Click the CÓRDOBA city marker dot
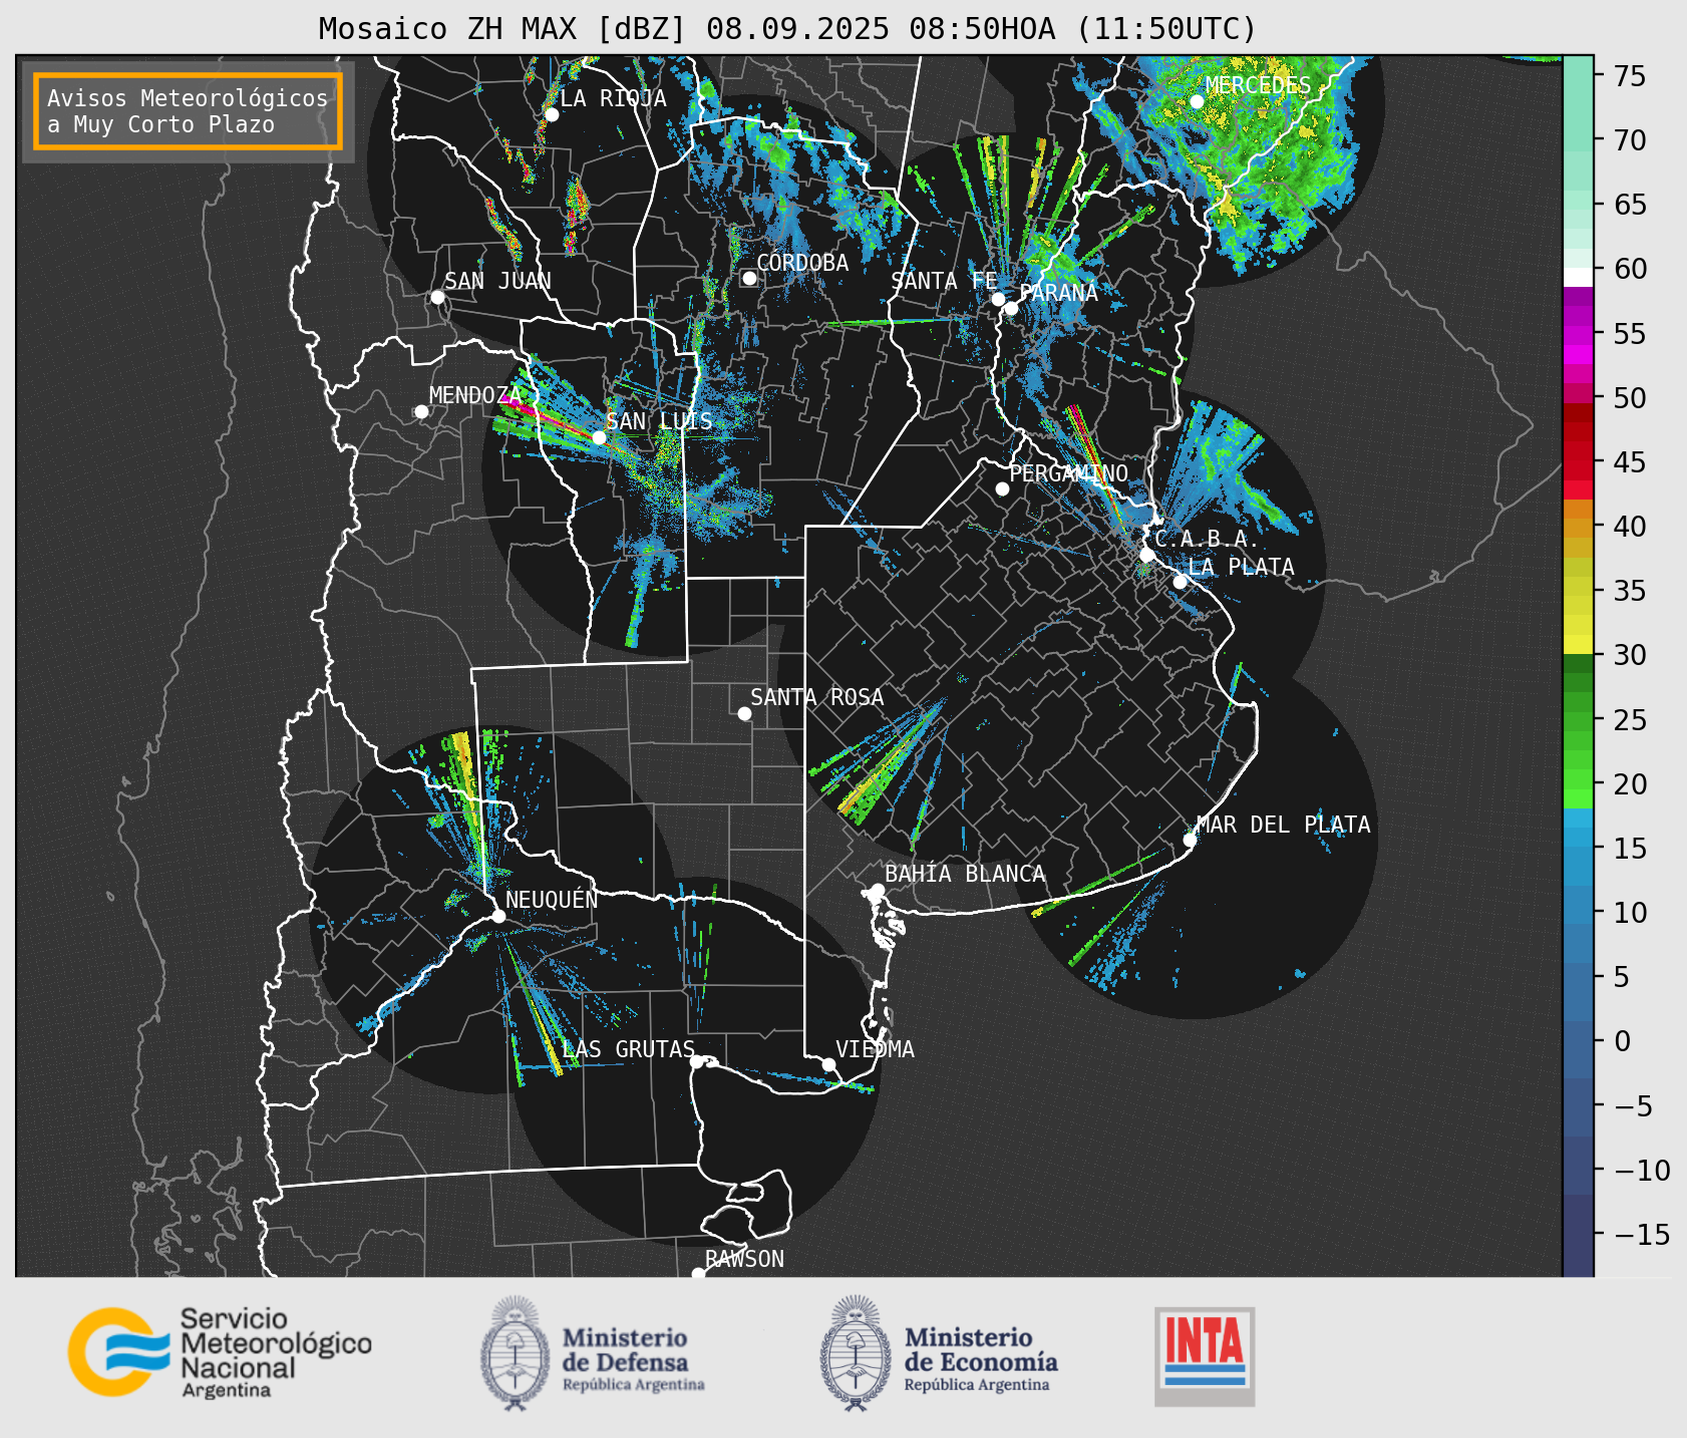The height and width of the screenshot is (1438, 1687). pyautogui.click(x=749, y=278)
